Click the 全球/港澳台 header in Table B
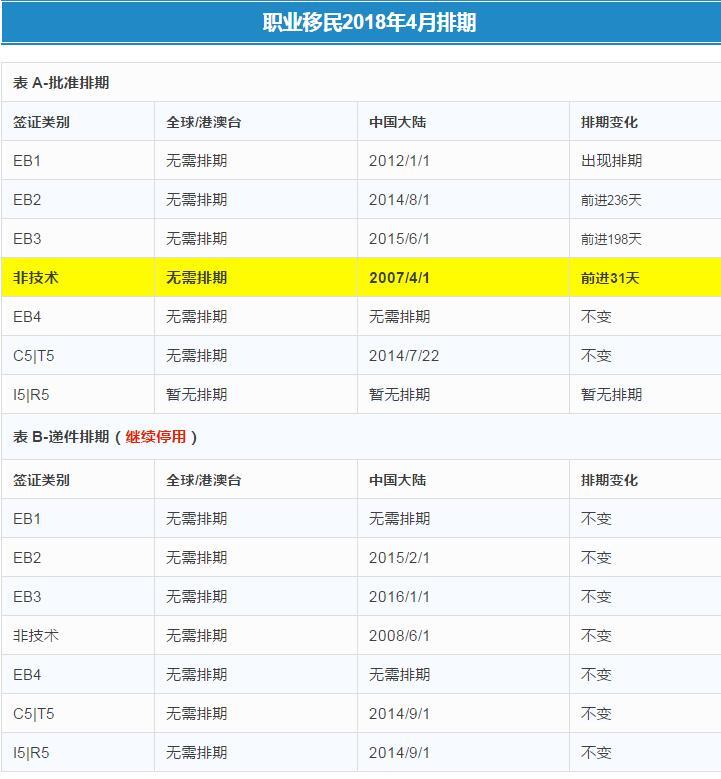Screen dimensions: 721x779 click(204, 480)
